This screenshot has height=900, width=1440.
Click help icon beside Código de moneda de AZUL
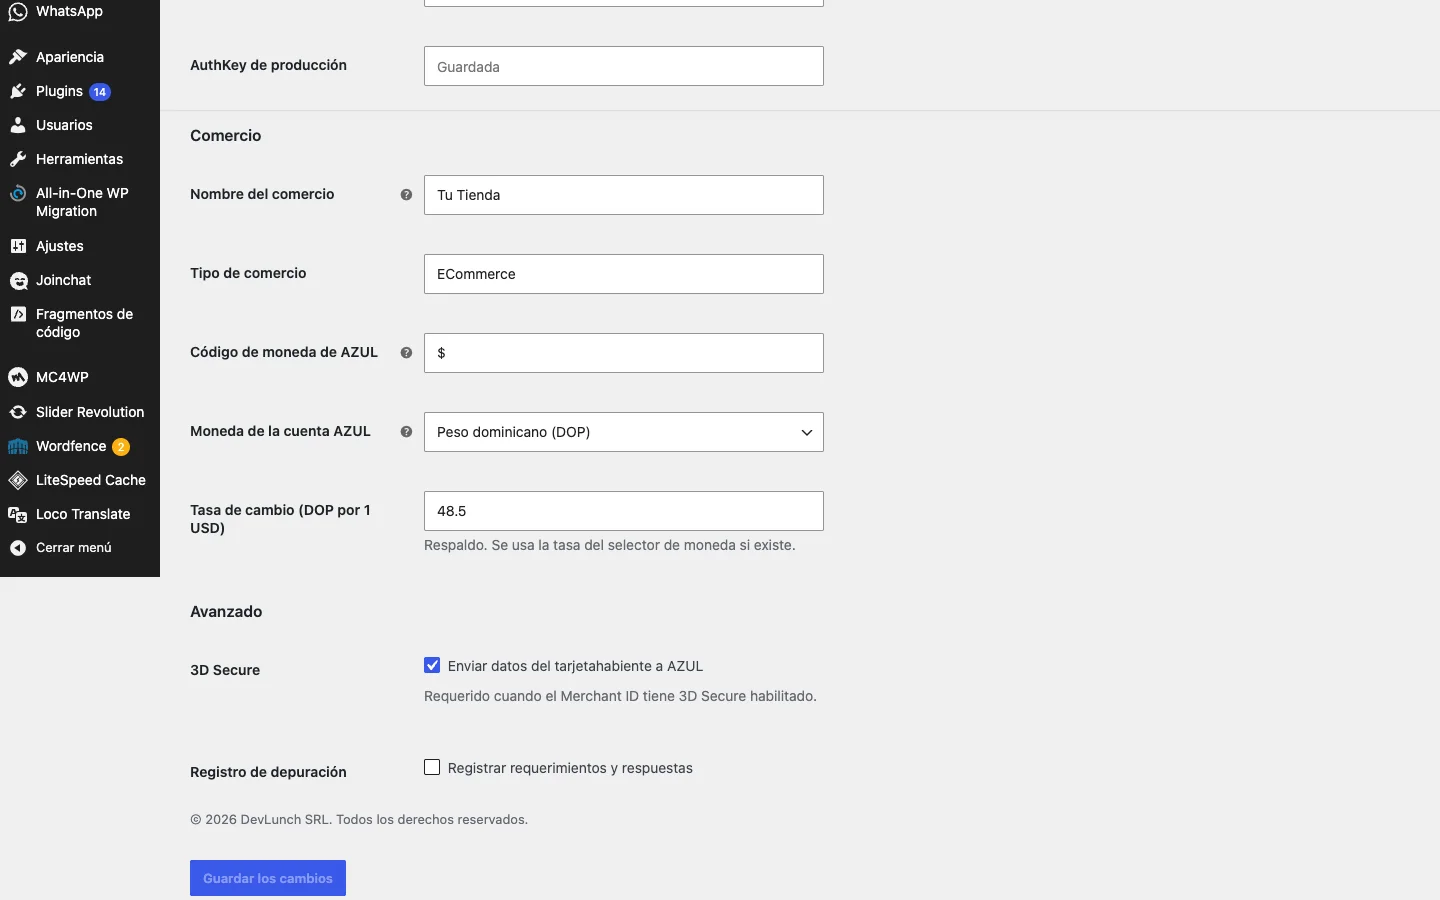406,353
